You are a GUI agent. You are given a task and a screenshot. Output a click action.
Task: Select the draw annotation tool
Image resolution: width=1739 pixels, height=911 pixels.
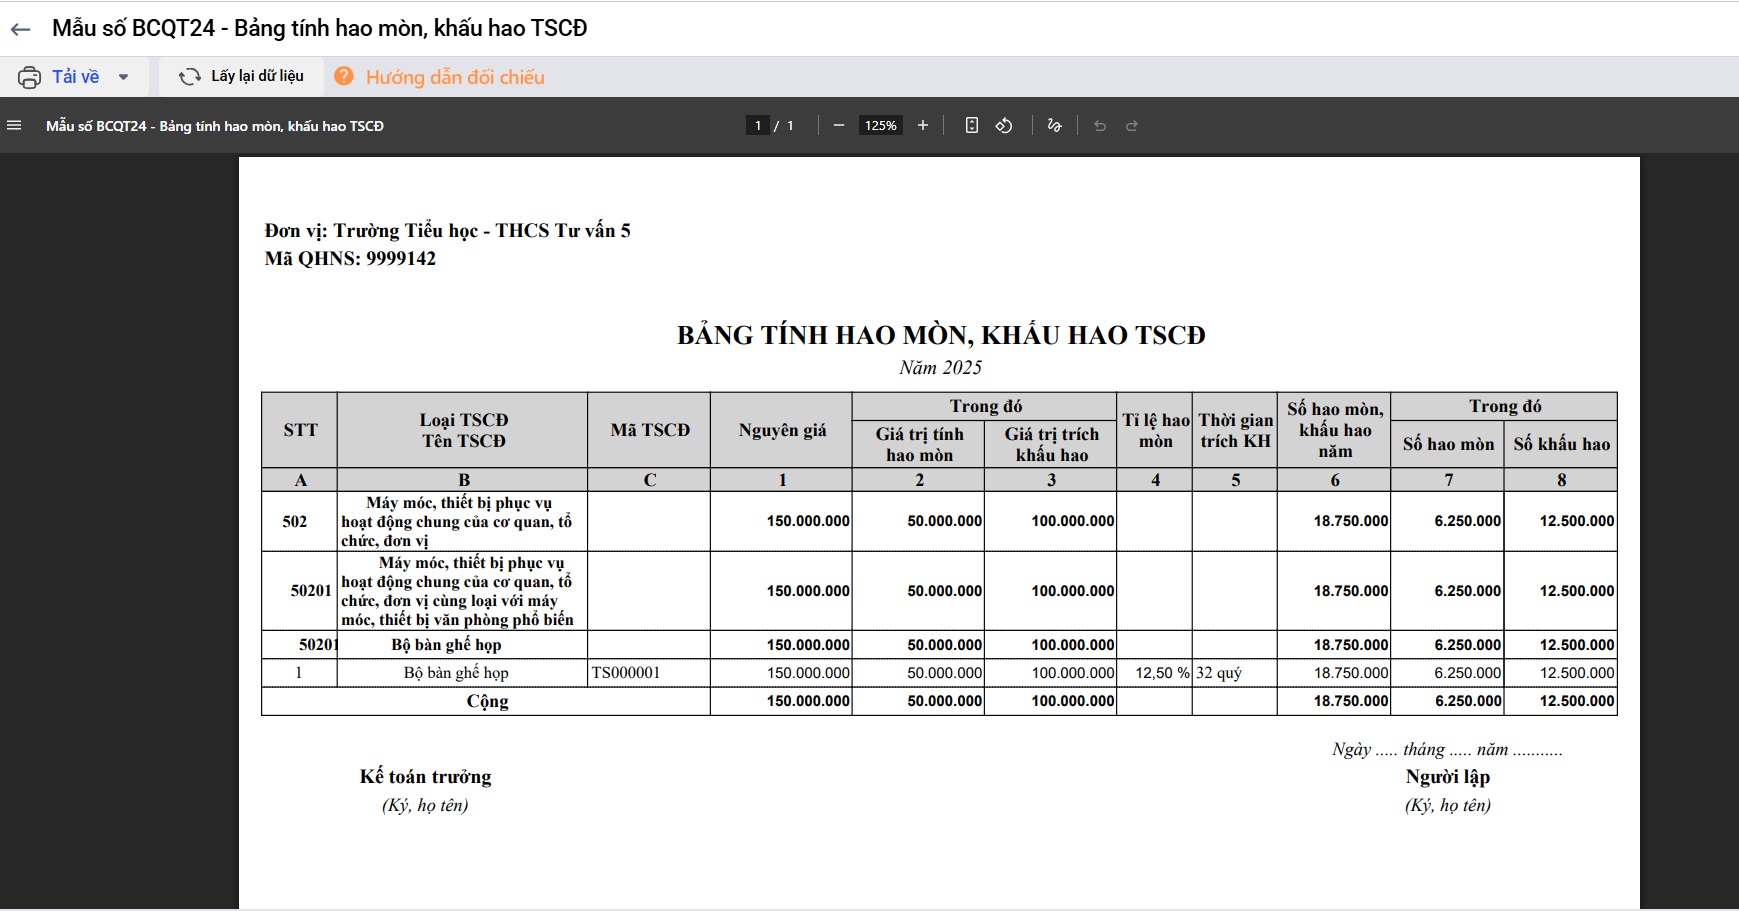tap(1054, 125)
